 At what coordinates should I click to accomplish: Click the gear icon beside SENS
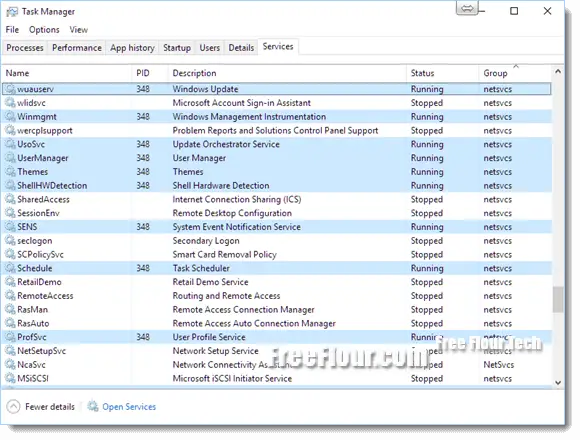point(10,227)
